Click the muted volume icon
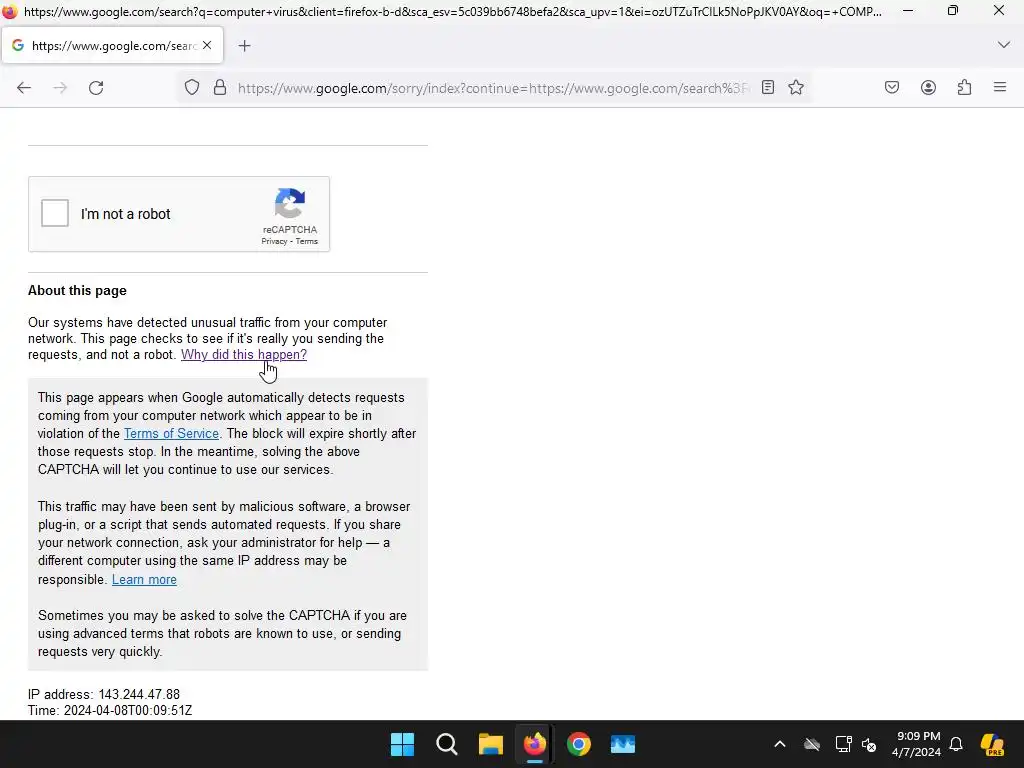Viewport: 1024px width, 768px height. tap(869, 744)
